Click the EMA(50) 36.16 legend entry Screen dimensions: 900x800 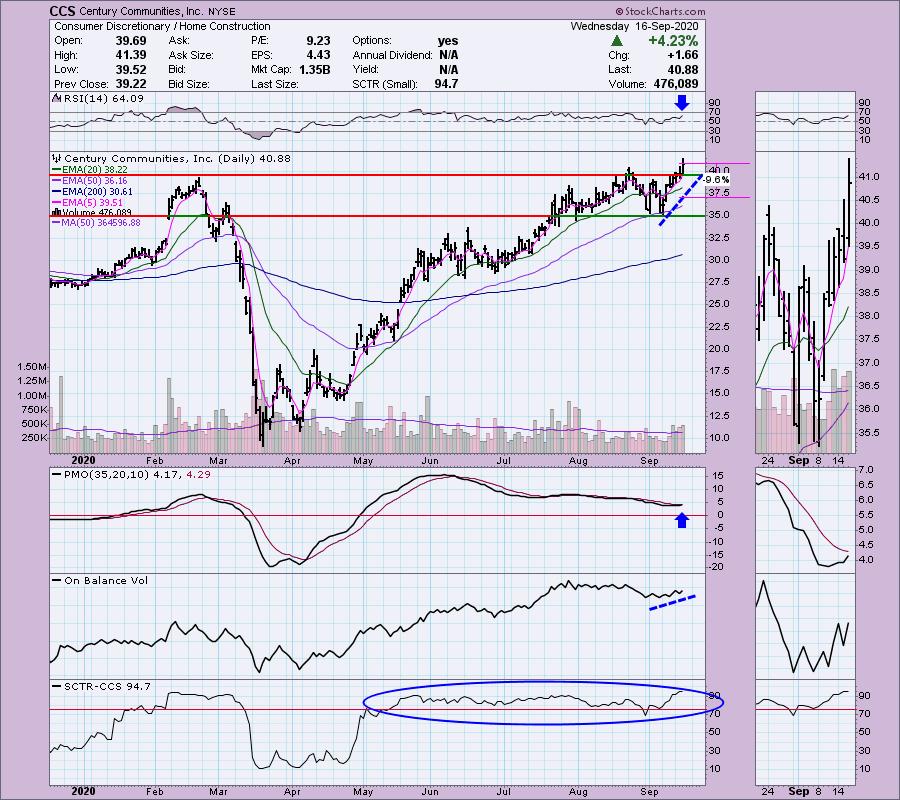coord(90,181)
